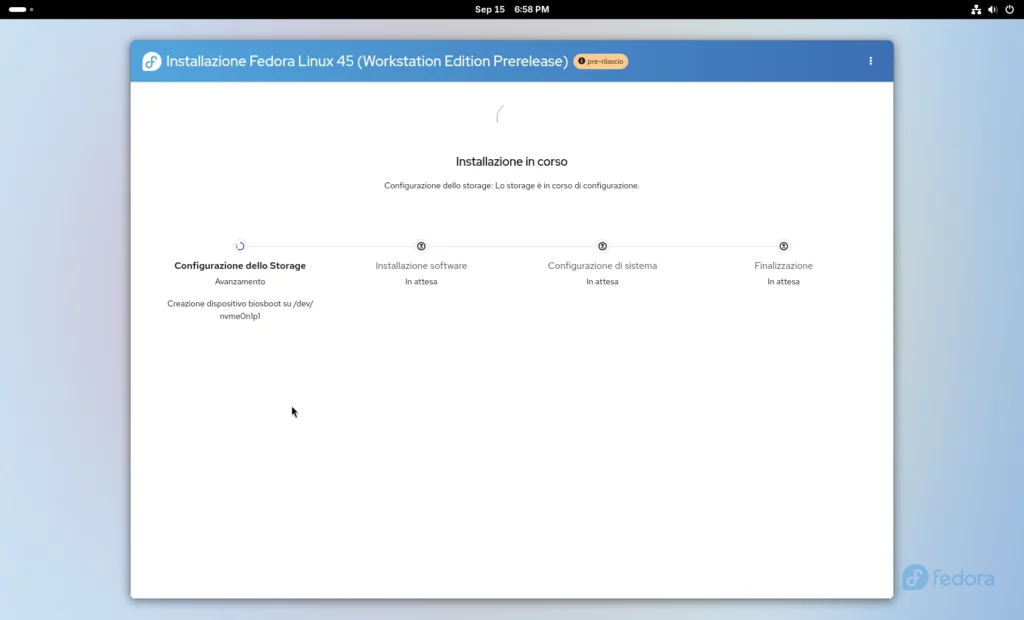Click the Avanzamento status text
The width and height of the screenshot is (1024, 620).
(240, 282)
